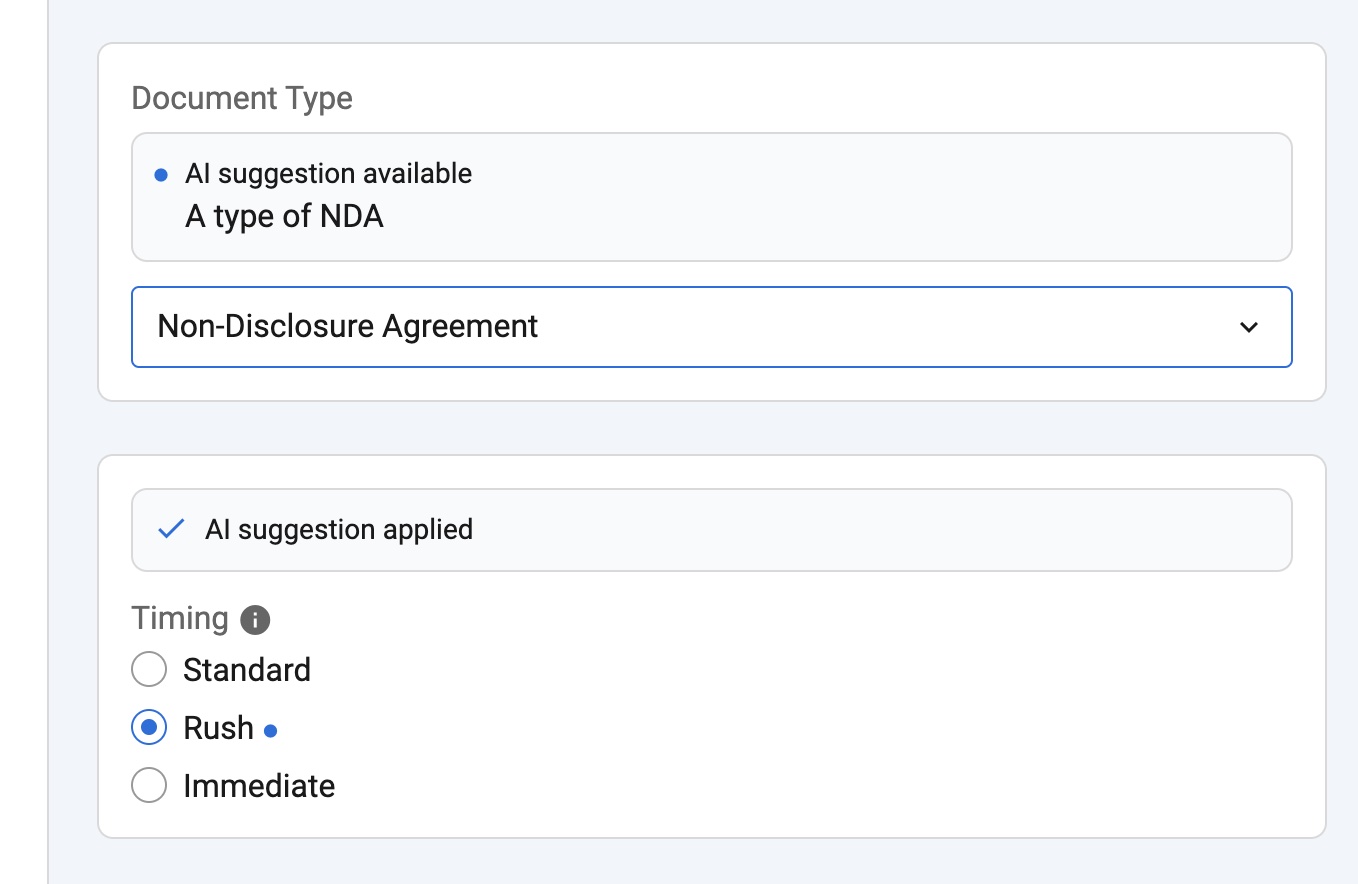The width and height of the screenshot is (1358, 884).
Task: Click the dropdown chevron on Non-Disclosure Agreement
Action: tap(1247, 327)
